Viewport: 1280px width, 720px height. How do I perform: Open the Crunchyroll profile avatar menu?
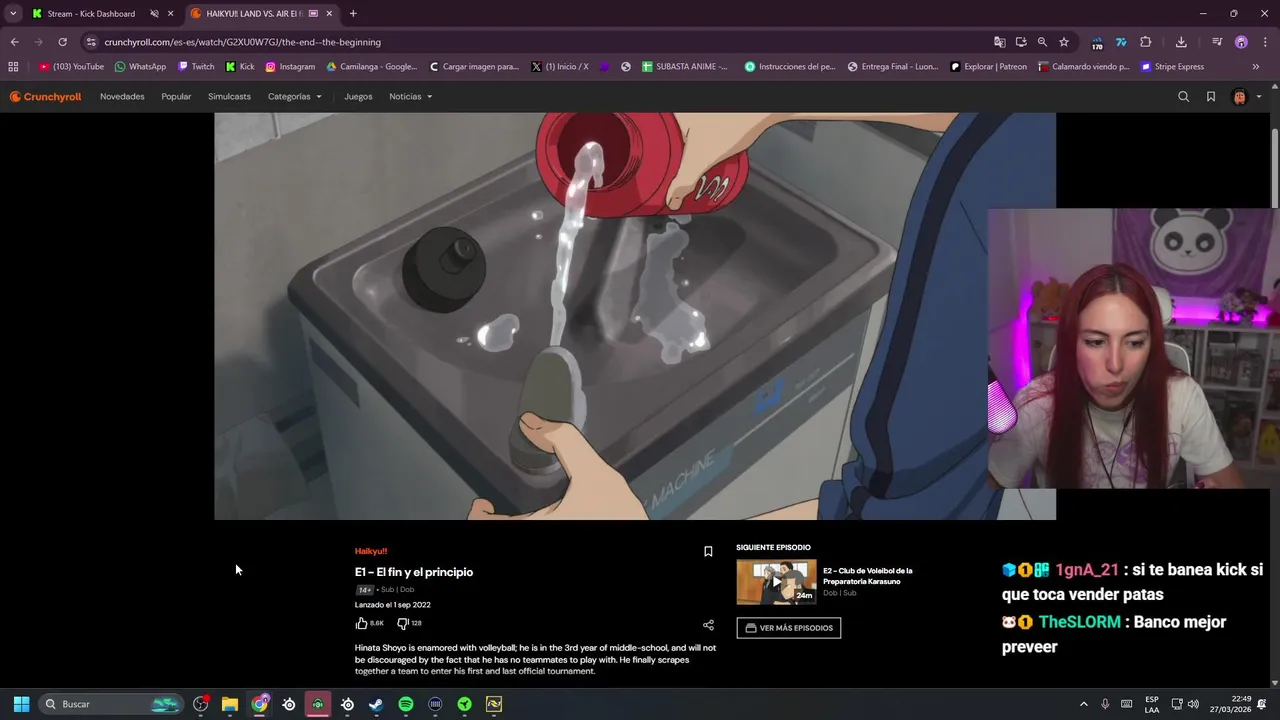1240,97
